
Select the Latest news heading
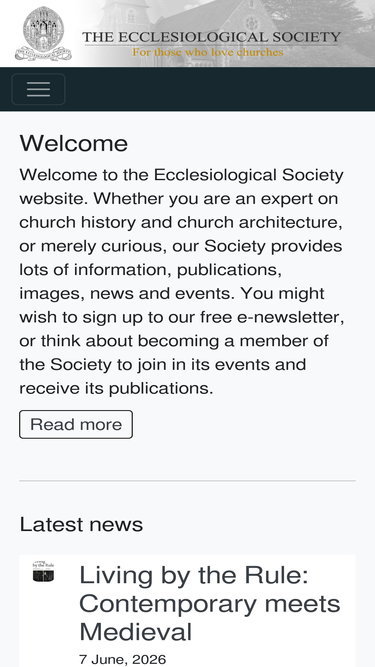81,524
